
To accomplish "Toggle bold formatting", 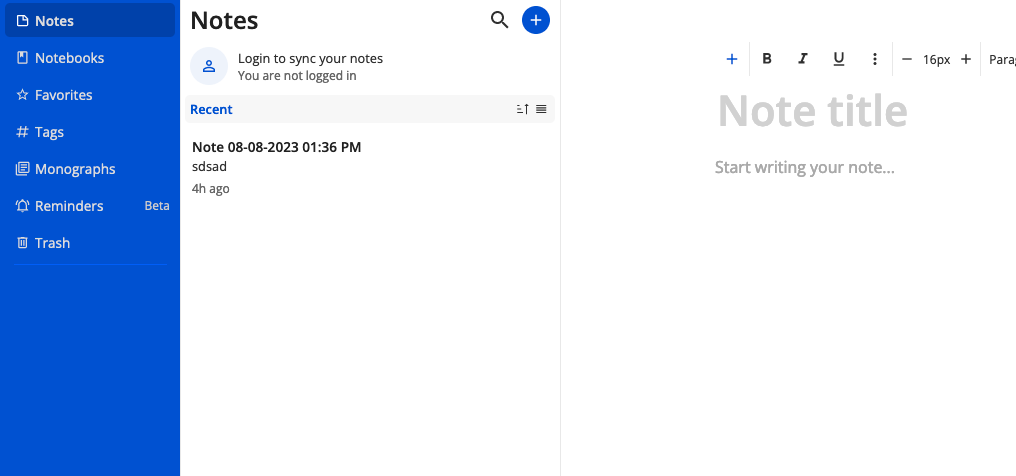I will (x=767, y=59).
